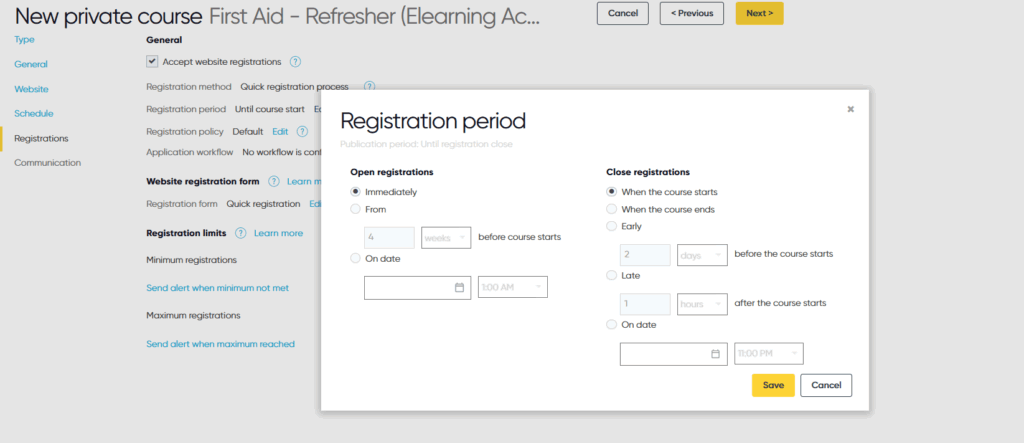Image resolution: width=1024 pixels, height=443 pixels.
Task: Select the Early close registrations radio button
Action: click(611, 226)
